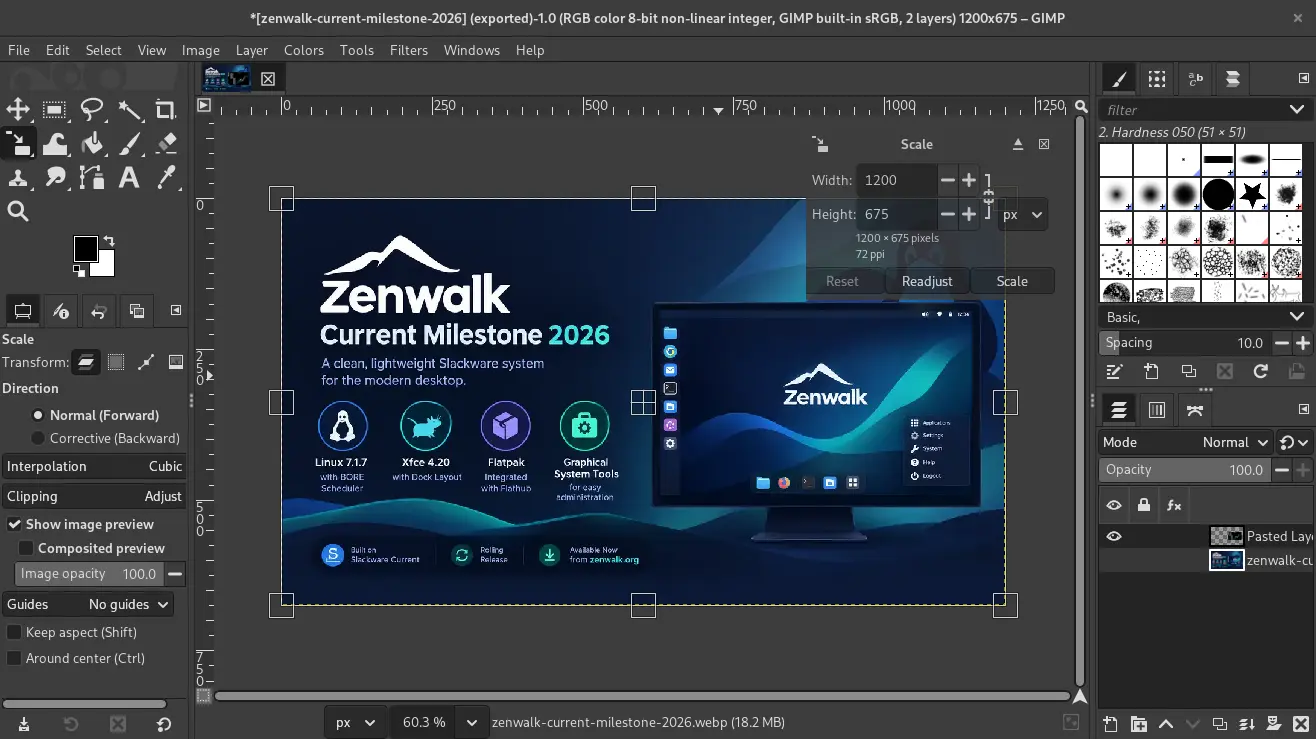
Task: Toggle the Quick Mask button
Action: pos(204,696)
